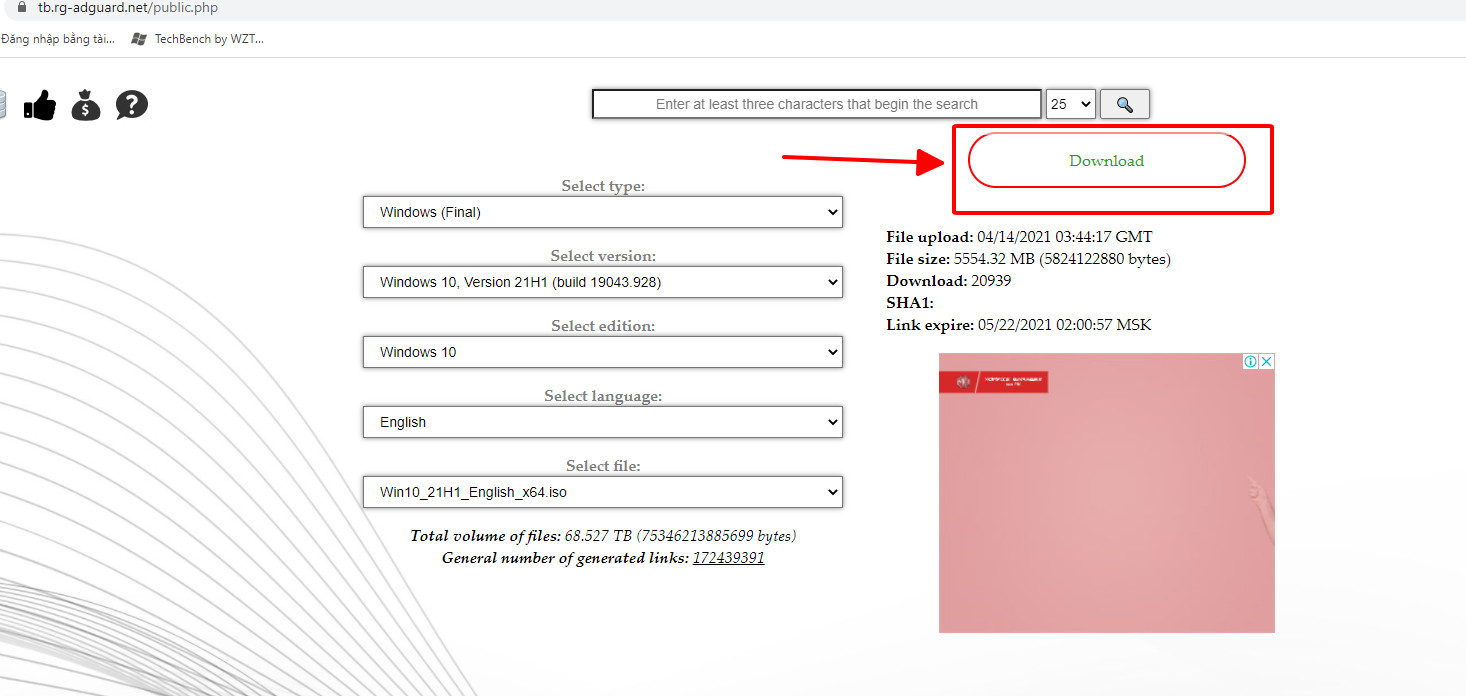Open the question mark help icon
Viewport: 1466px width, 696px height.
tap(132, 105)
